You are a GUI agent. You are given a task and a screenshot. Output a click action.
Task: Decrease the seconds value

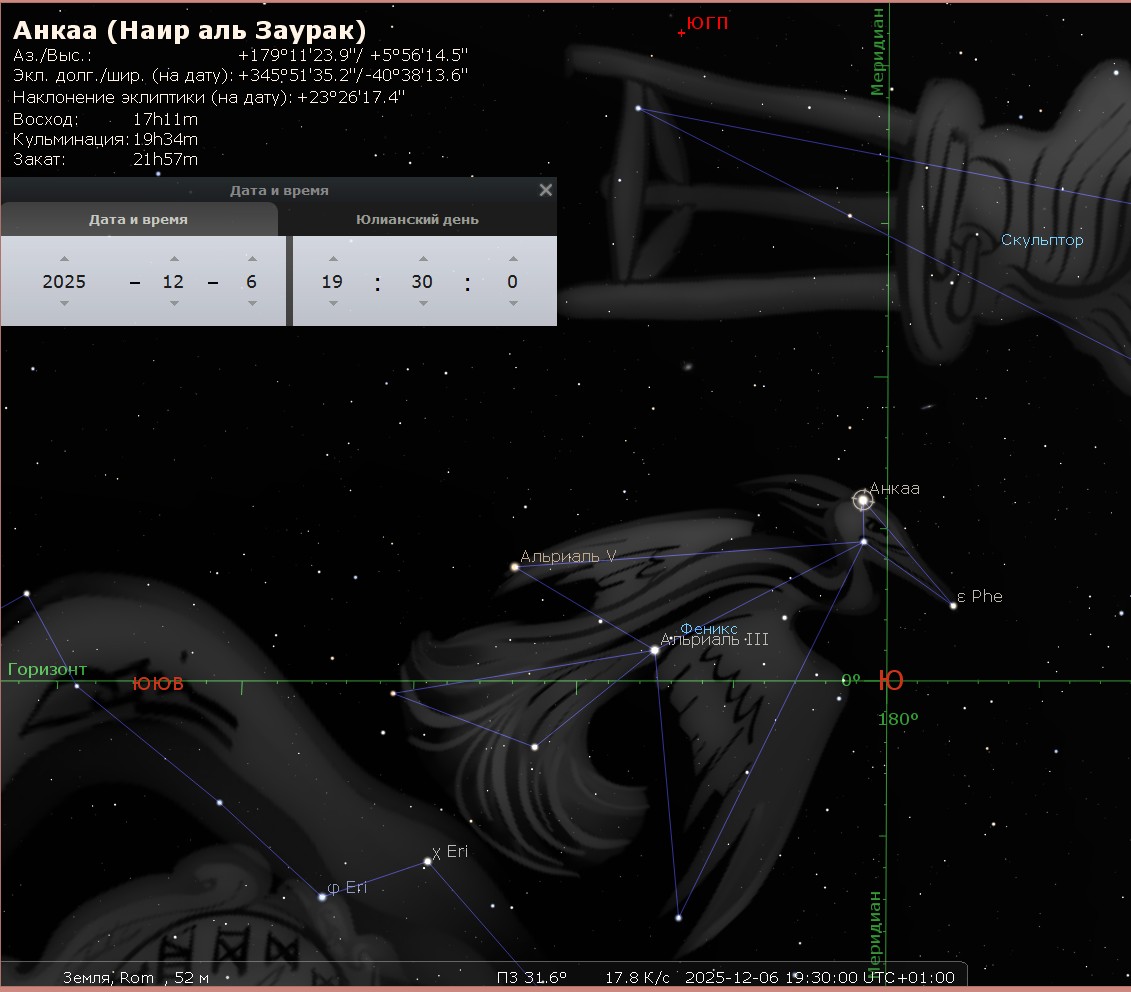[x=512, y=304]
